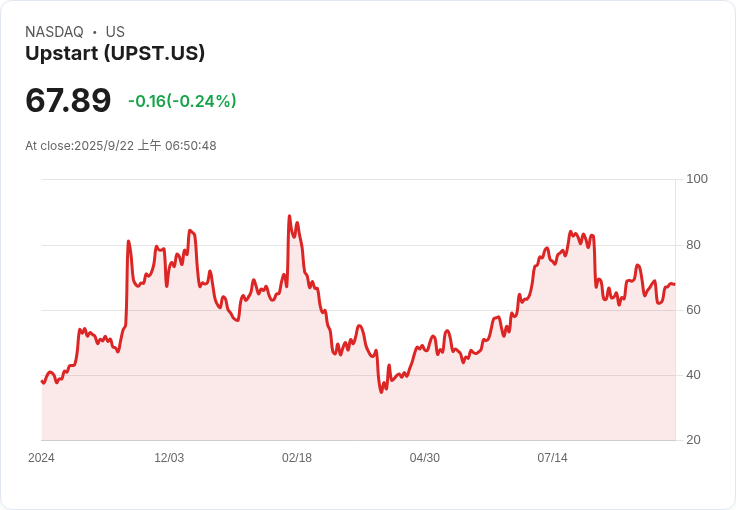Select the 02/18 x-axis date label
The width and height of the screenshot is (736, 510).
(297, 458)
